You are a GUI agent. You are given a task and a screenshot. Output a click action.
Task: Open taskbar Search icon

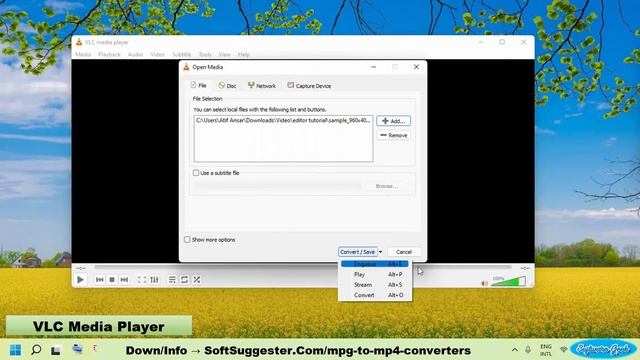tap(36, 350)
